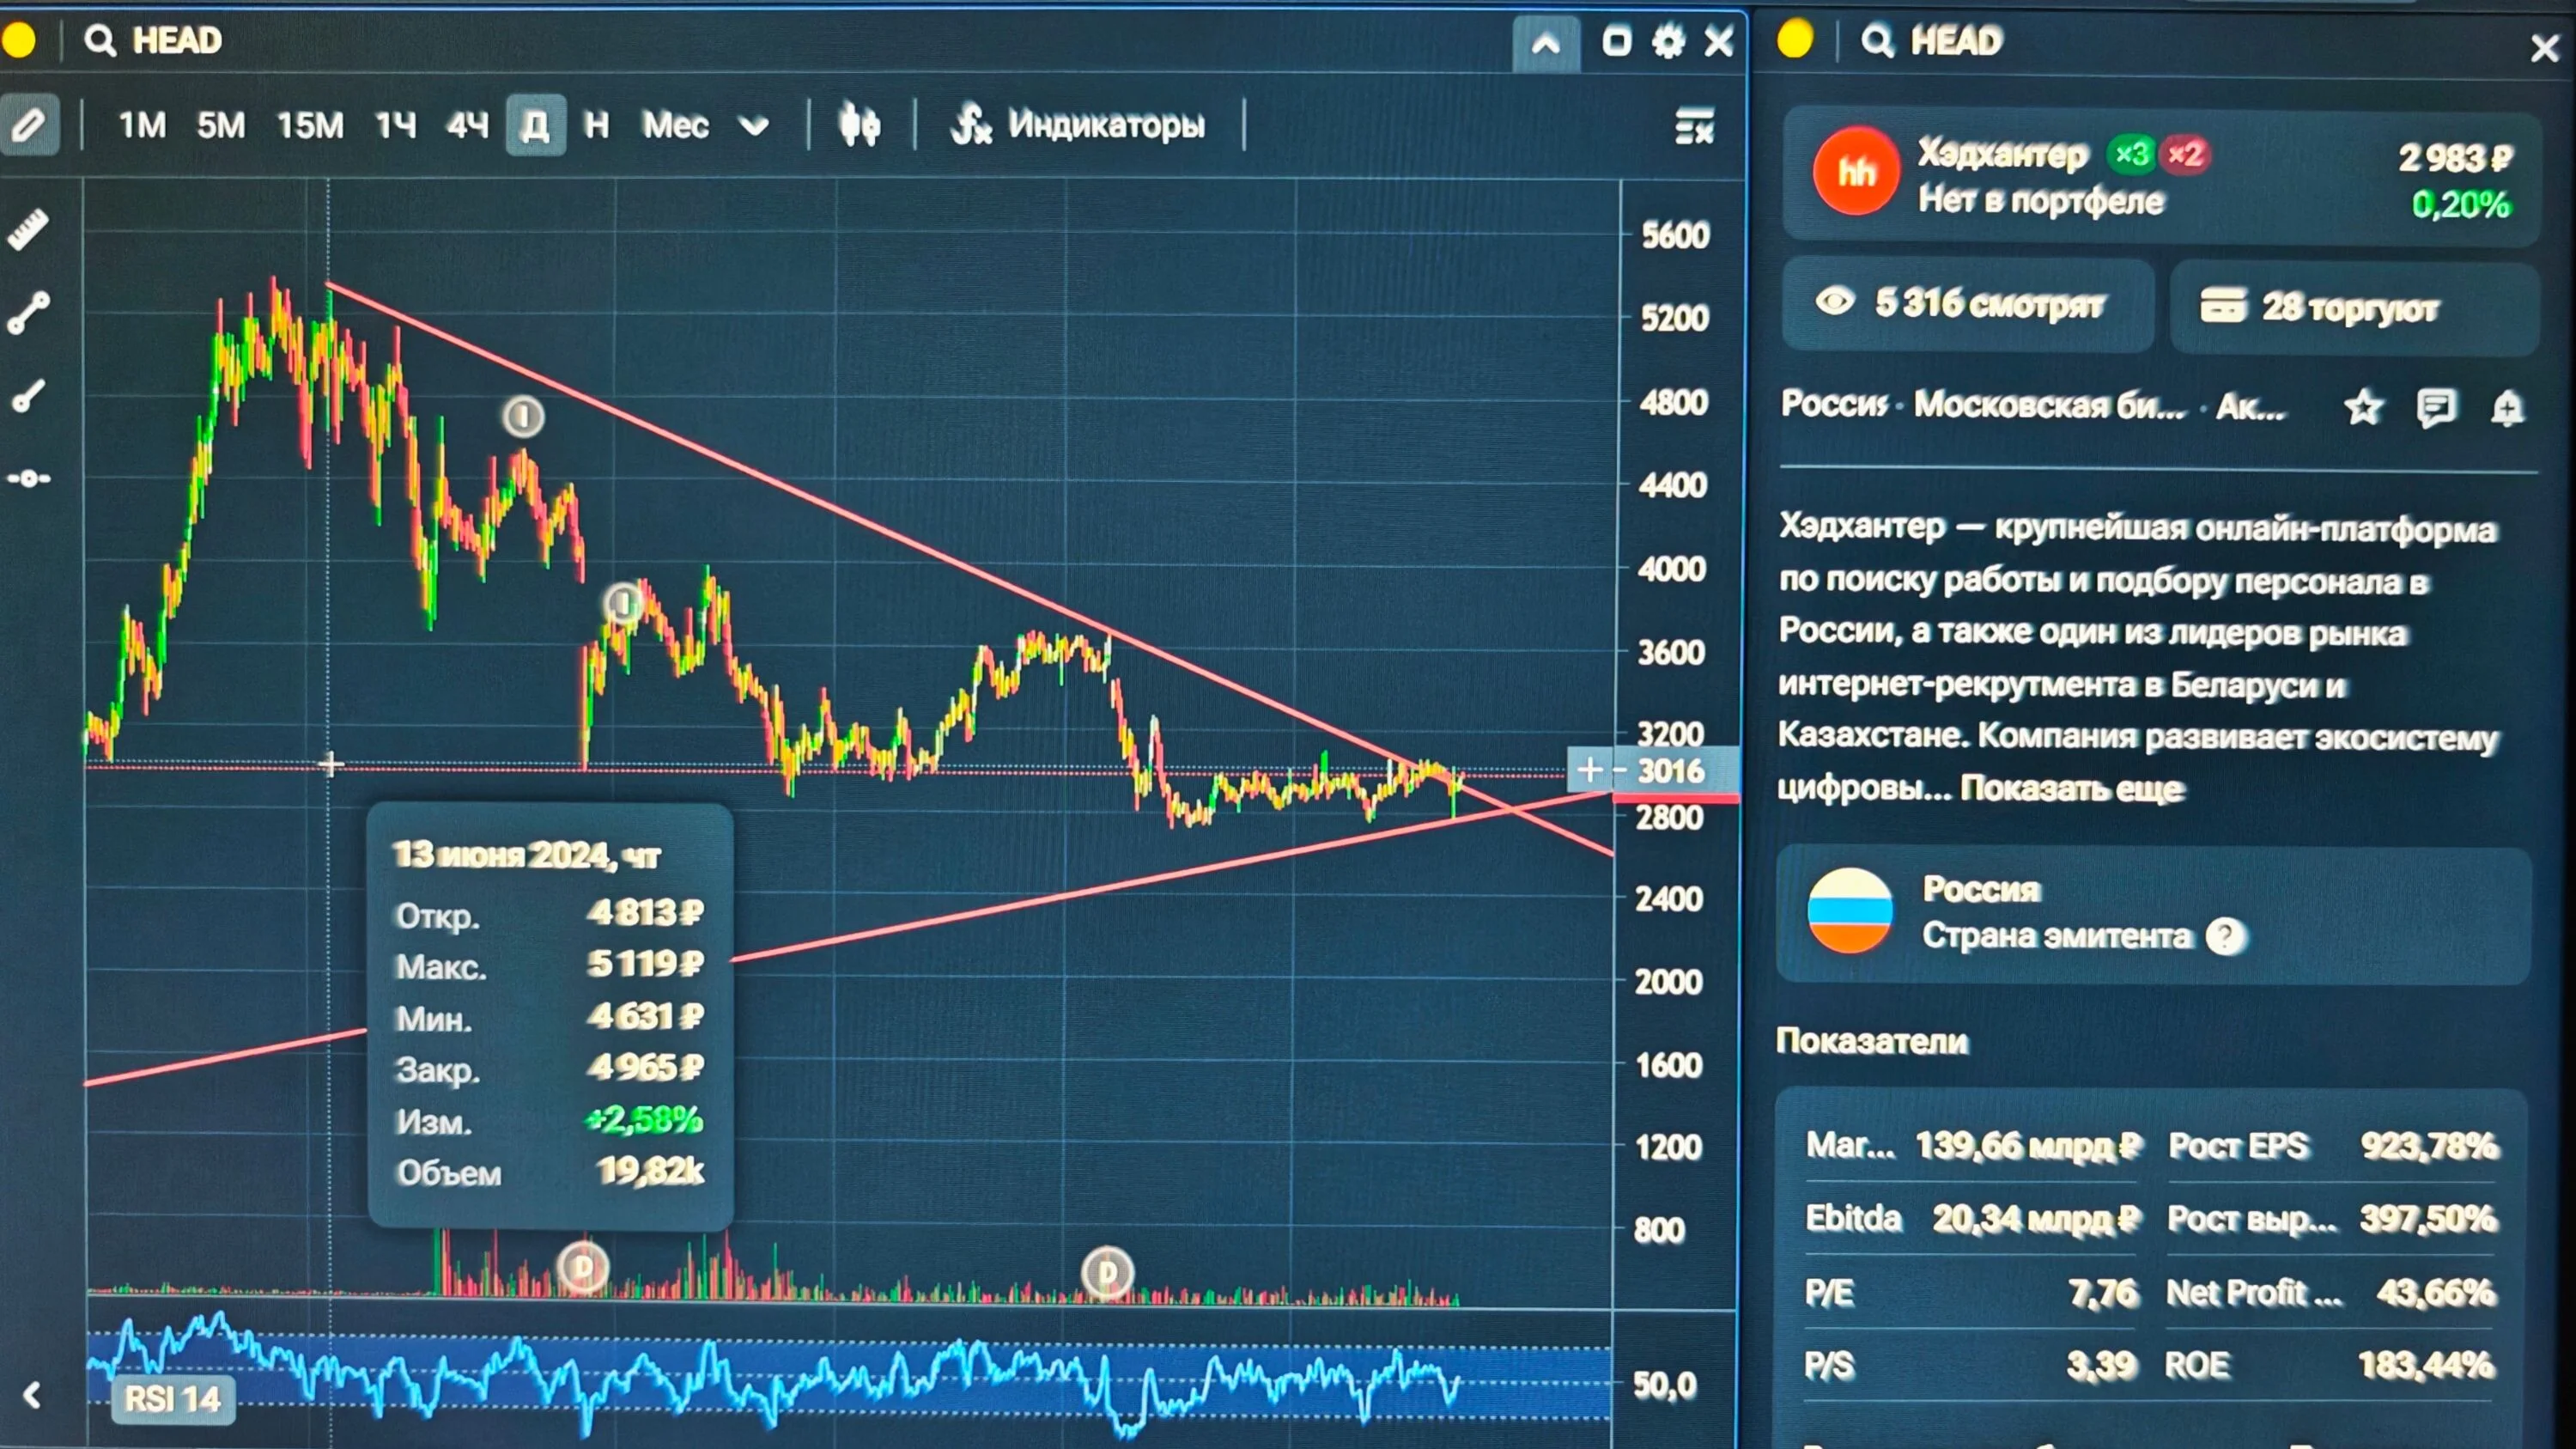Click the ROE value 183,44%
Image resolution: width=2576 pixels, height=1449 pixels.
pos(2426,1366)
